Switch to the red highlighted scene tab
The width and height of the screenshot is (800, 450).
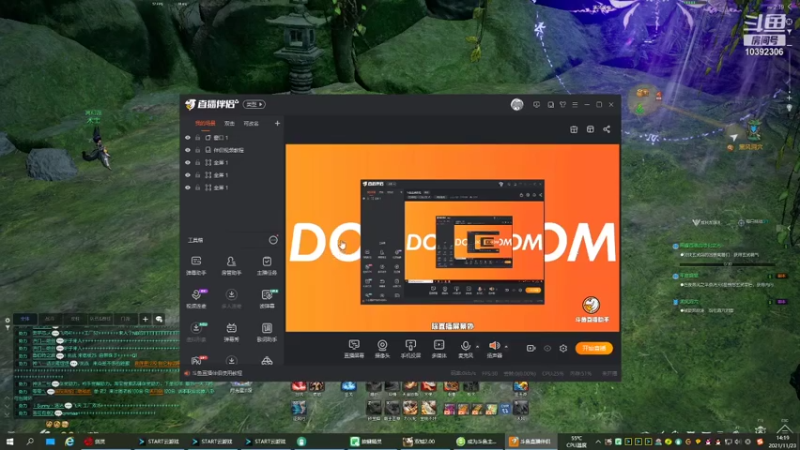tap(206, 123)
